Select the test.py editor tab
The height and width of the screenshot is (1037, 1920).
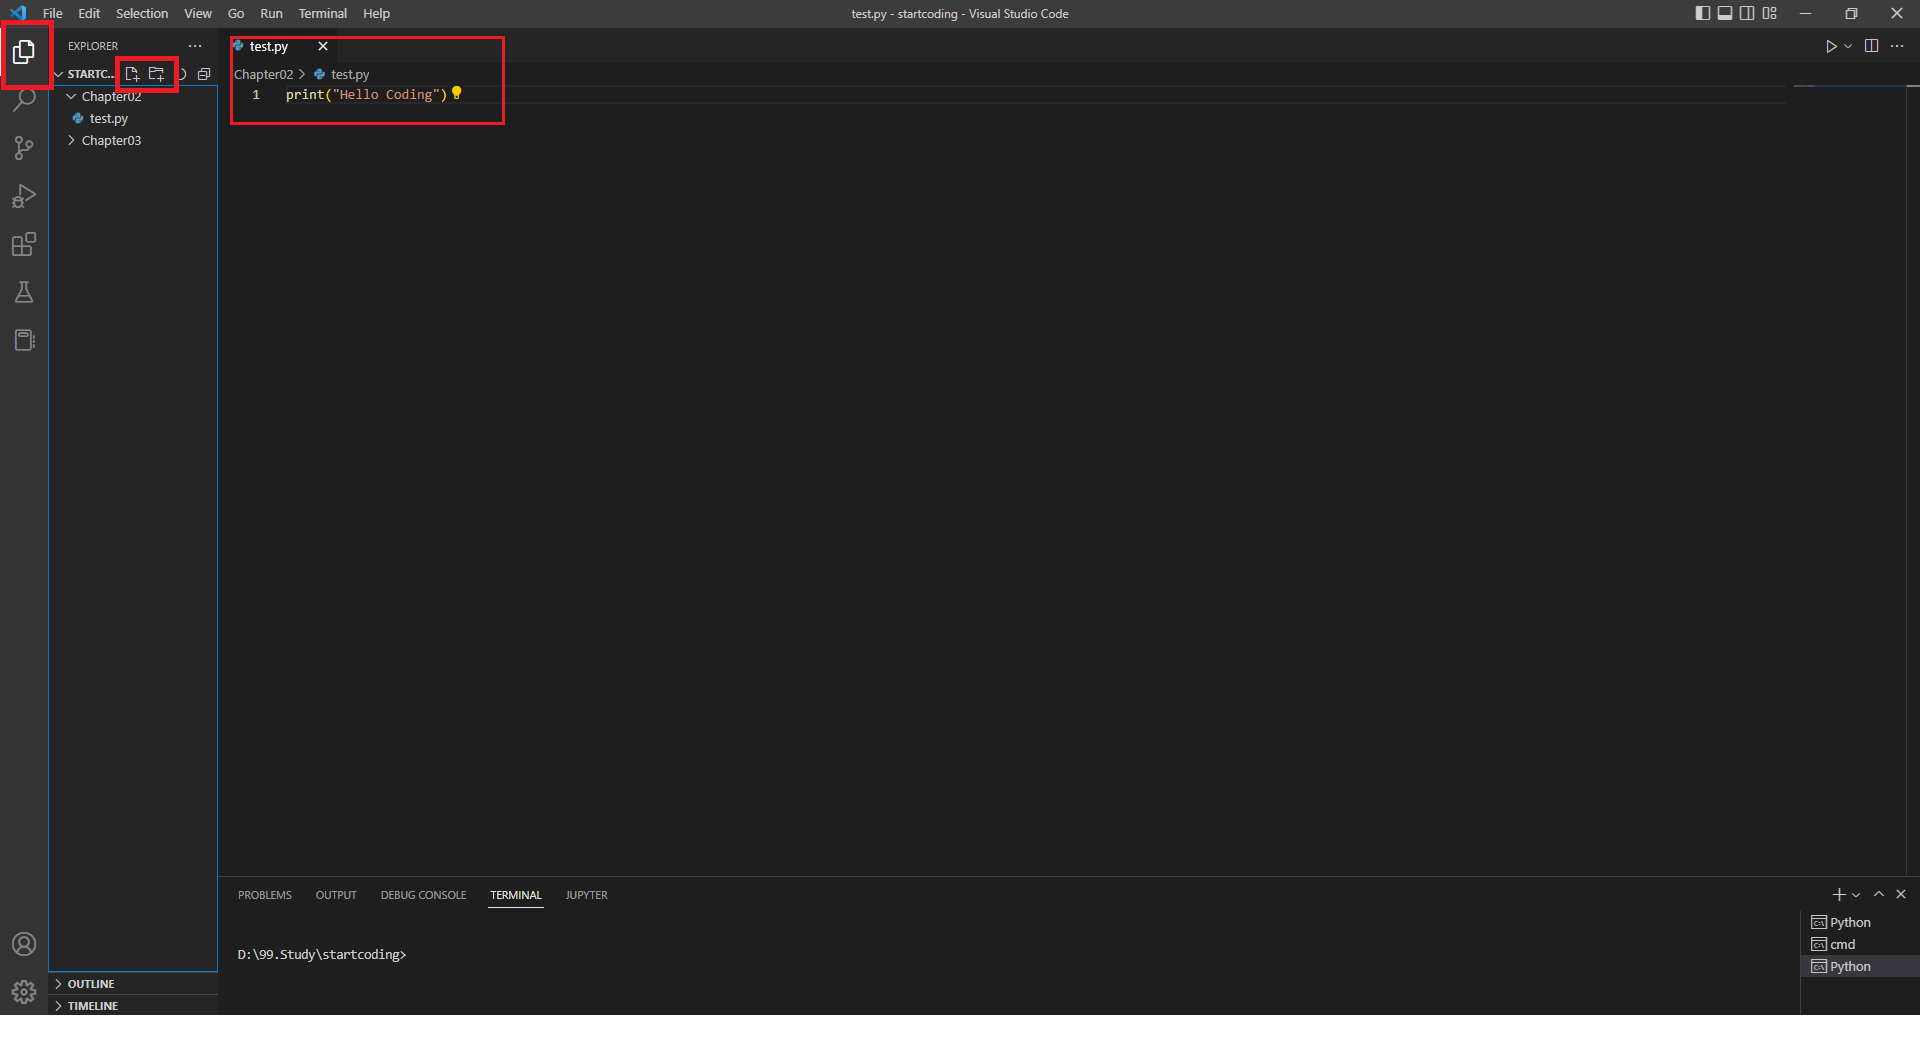[x=268, y=46]
